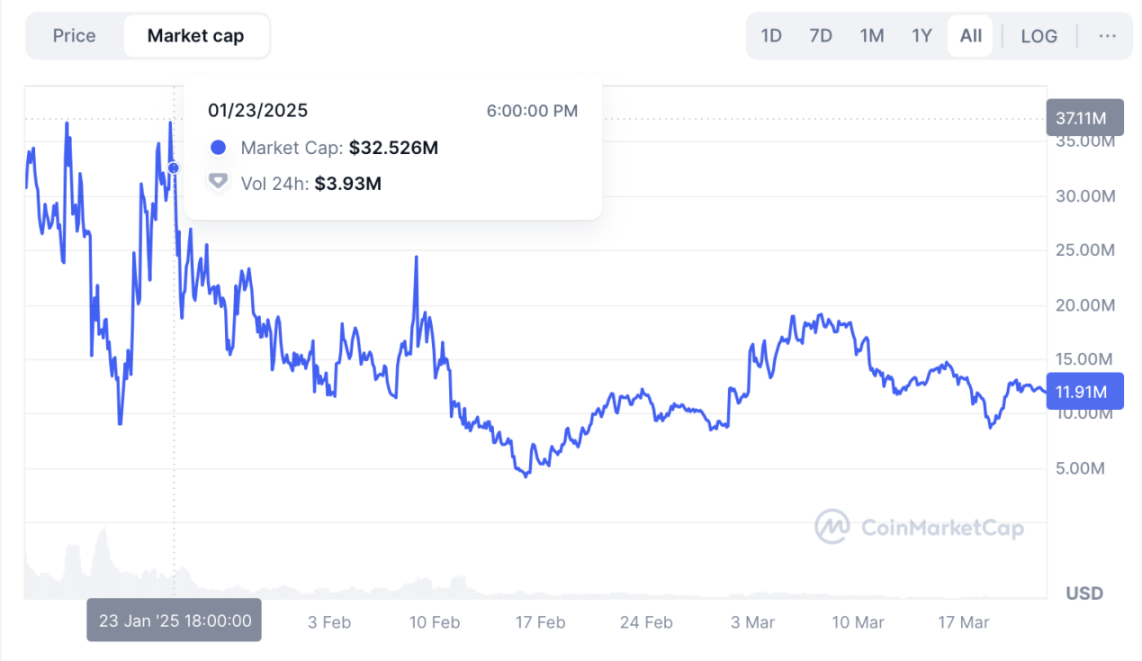The height and width of the screenshot is (661, 1142).
Task: Click the blue Market Cap legend dot
Action: pyautogui.click(x=218, y=148)
